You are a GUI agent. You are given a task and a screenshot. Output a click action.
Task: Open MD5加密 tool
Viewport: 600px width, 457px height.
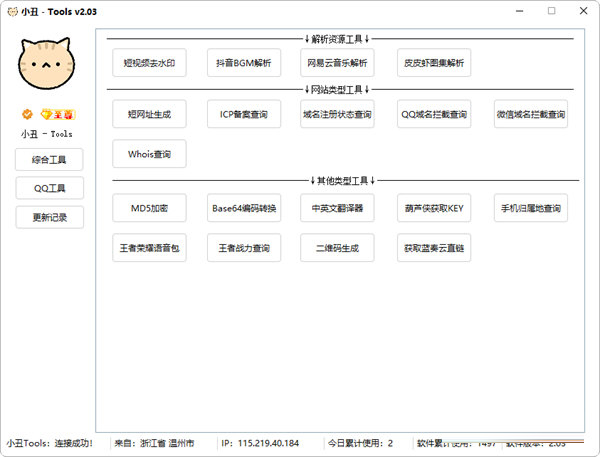149,208
